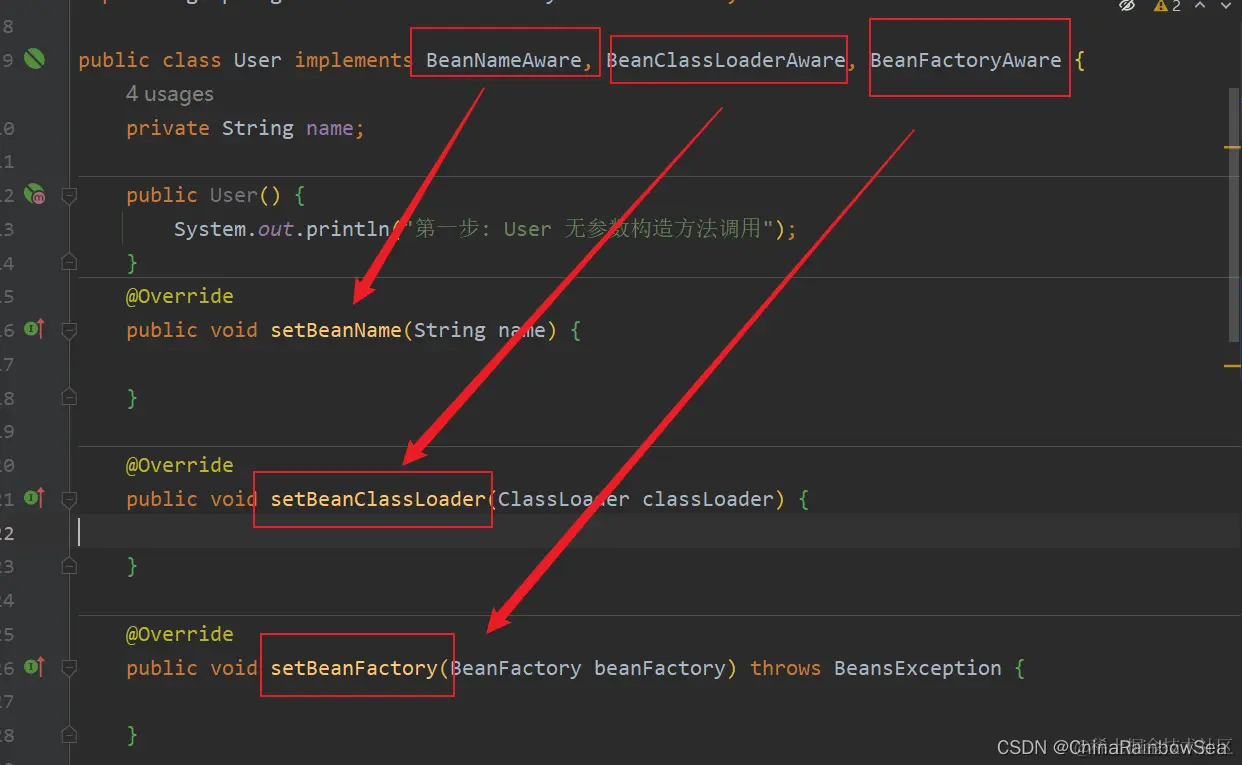Click the lower yellow warning stripe on the scrollbar
The width and height of the screenshot is (1242, 765).
tap(1232, 366)
